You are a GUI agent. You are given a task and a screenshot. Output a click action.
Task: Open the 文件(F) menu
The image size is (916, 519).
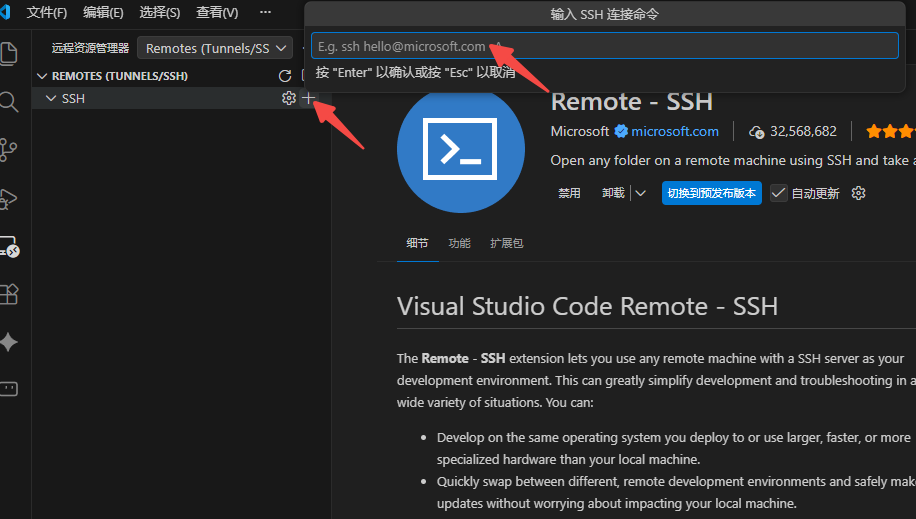pyautogui.click(x=46, y=12)
